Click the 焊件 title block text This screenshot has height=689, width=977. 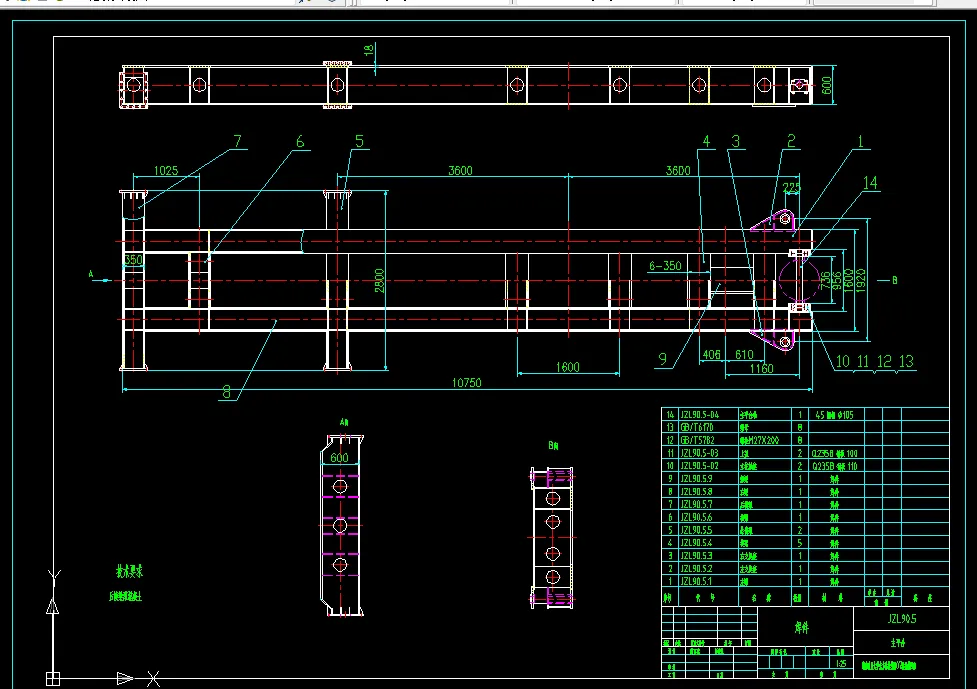pyautogui.click(x=802, y=628)
